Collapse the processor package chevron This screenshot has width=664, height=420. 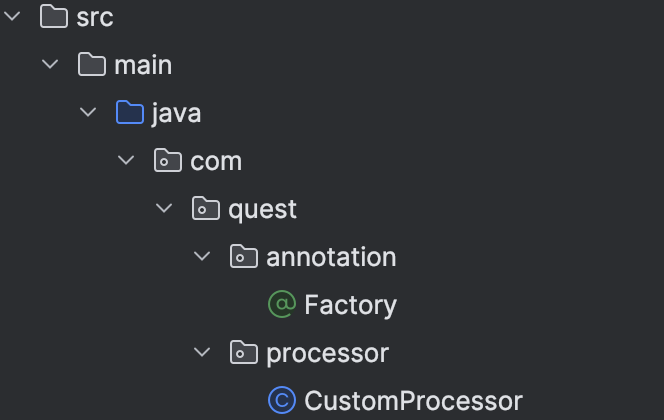coord(201,353)
